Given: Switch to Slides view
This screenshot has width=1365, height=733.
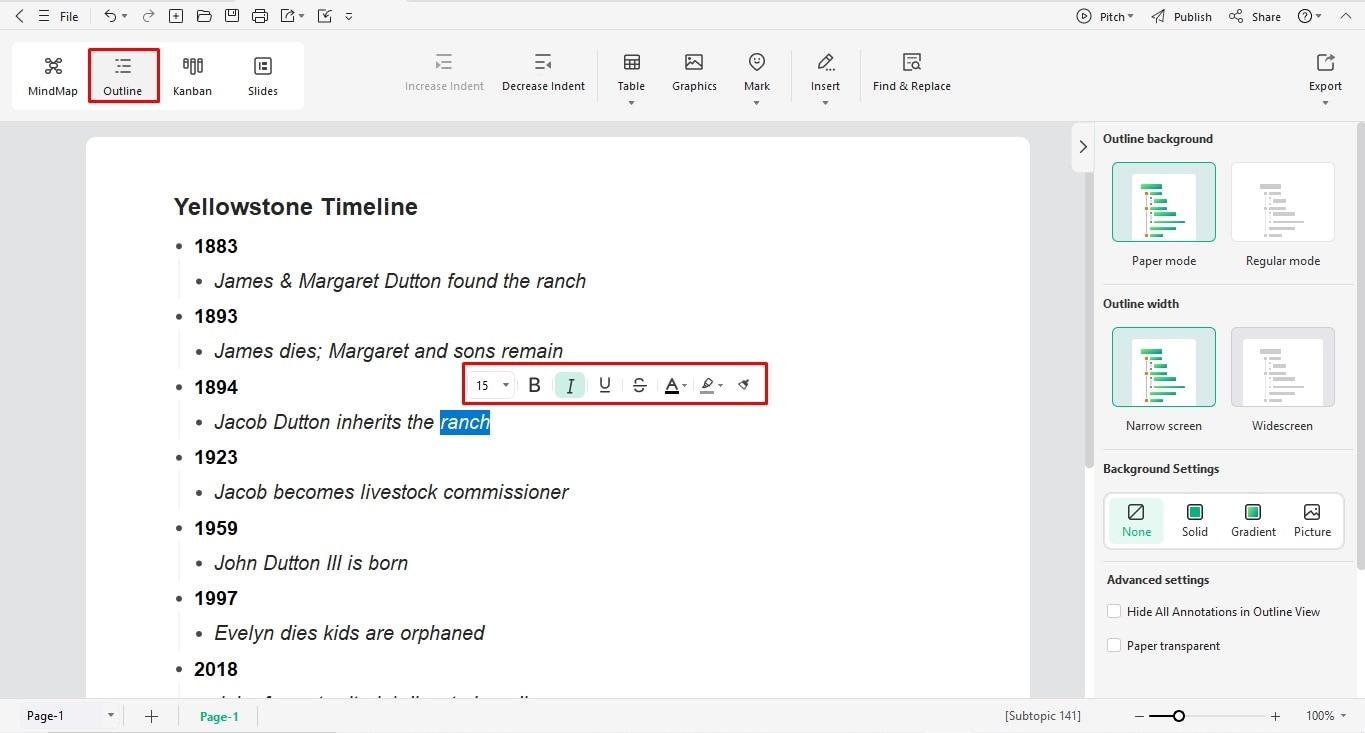Looking at the screenshot, I should tap(263, 76).
